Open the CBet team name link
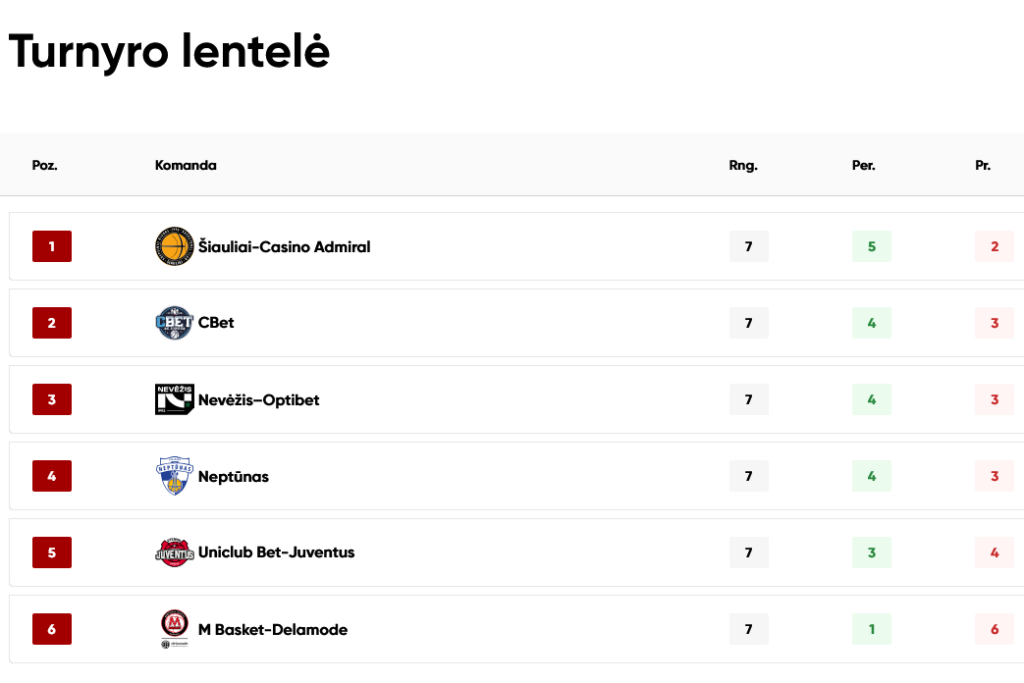This screenshot has width=1024, height=683. point(216,323)
